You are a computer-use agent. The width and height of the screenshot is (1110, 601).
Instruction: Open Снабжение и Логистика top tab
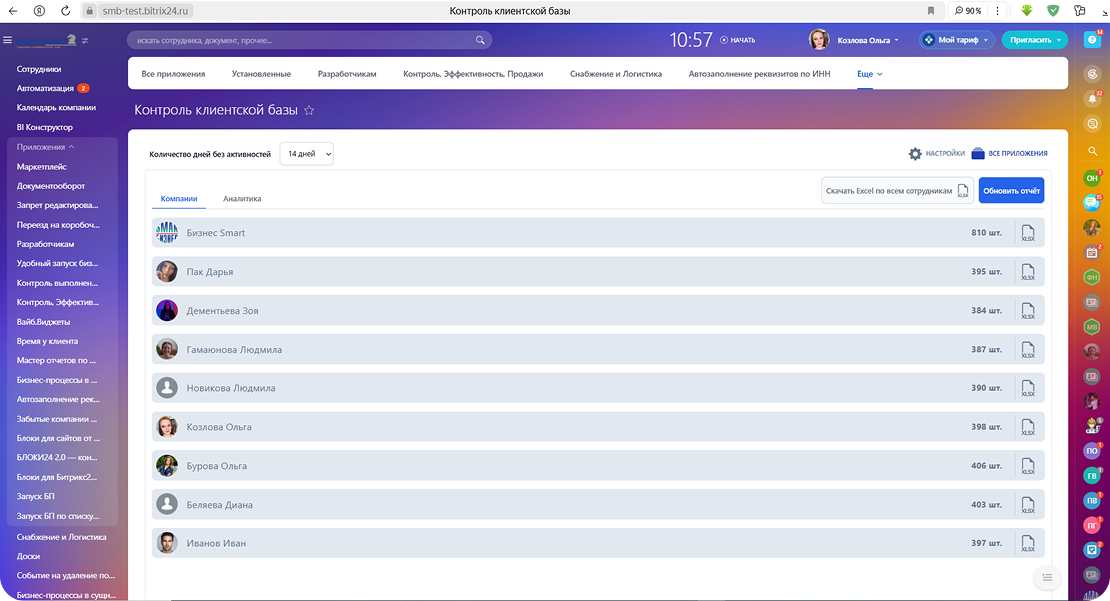click(x=616, y=74)
